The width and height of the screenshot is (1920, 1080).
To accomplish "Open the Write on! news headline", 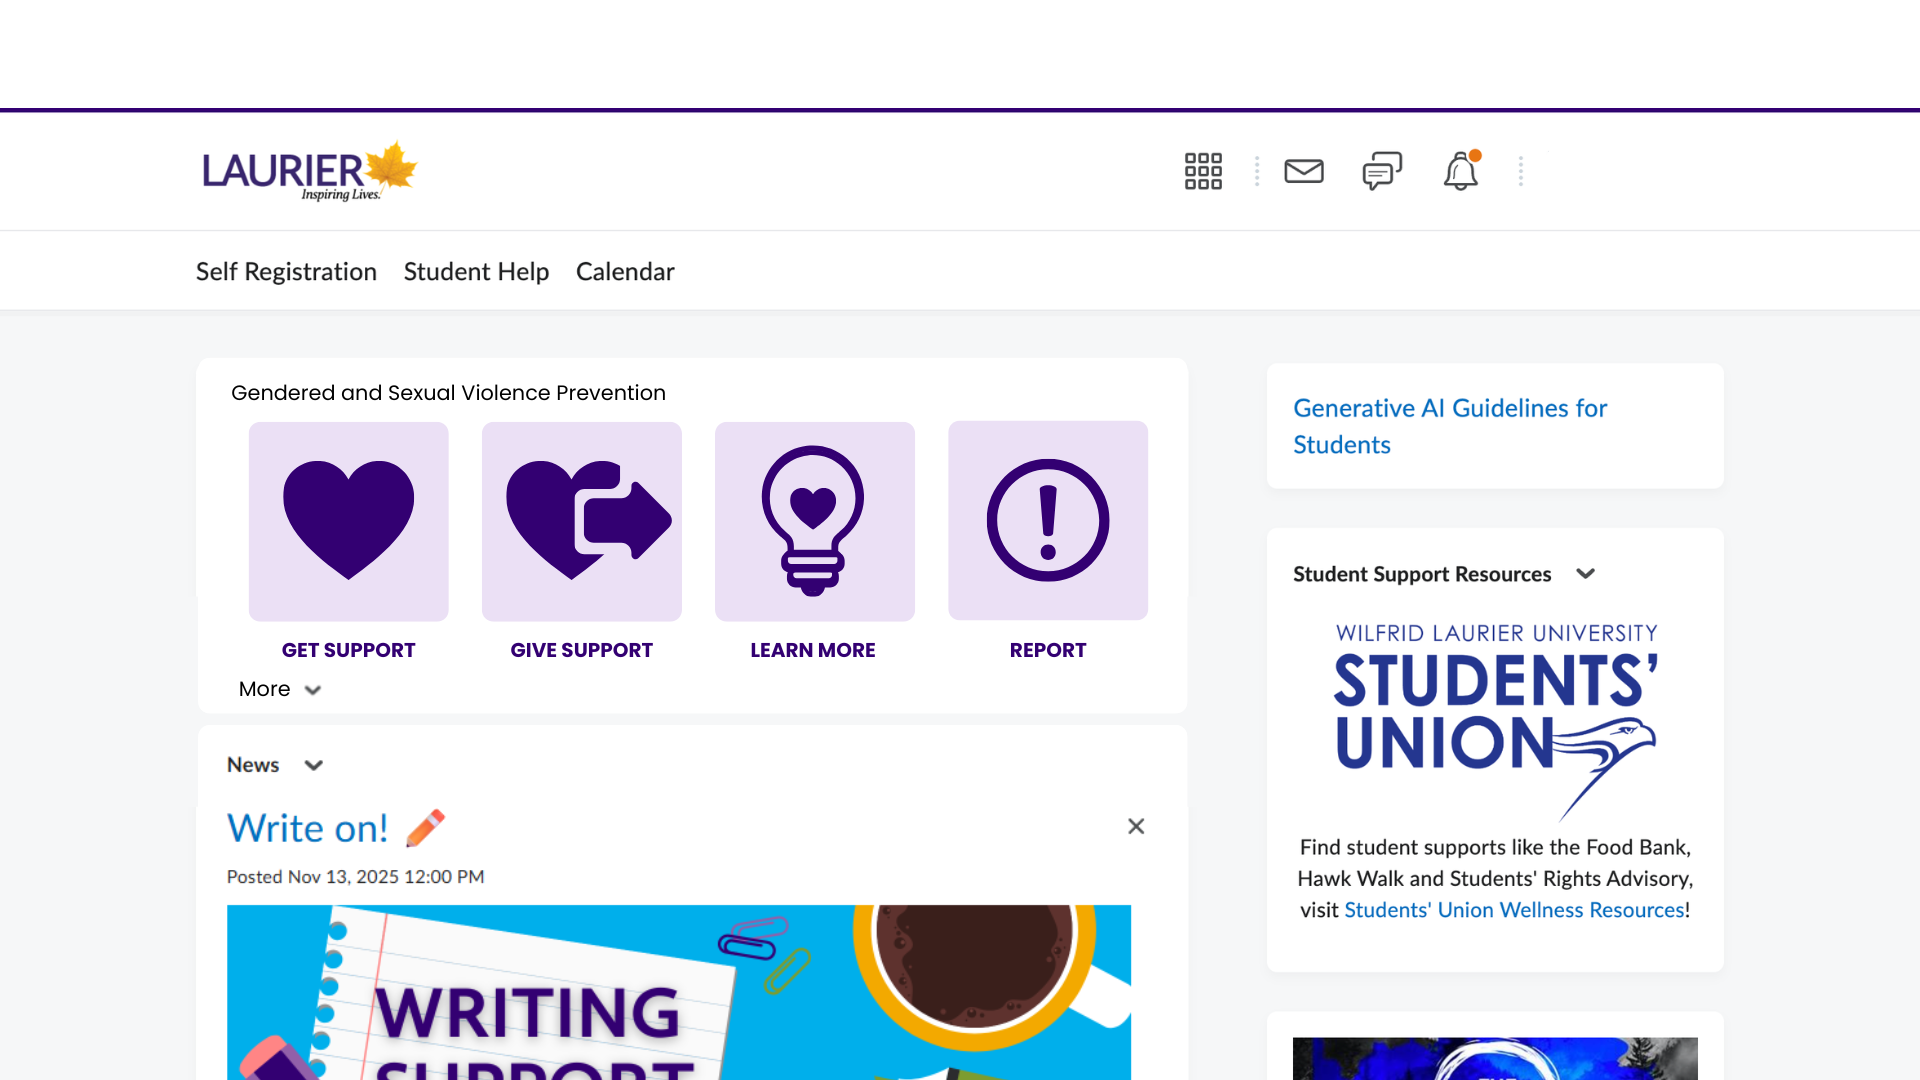I will click(308, 828).
